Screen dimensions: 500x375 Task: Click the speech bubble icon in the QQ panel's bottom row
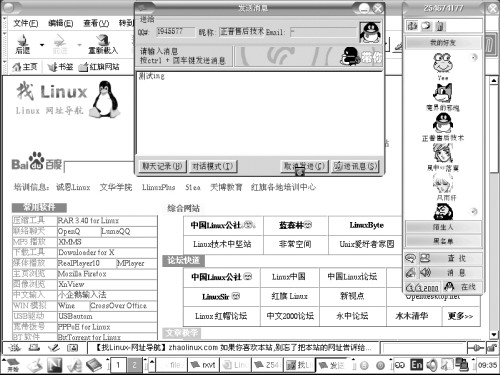click(411, 258)
